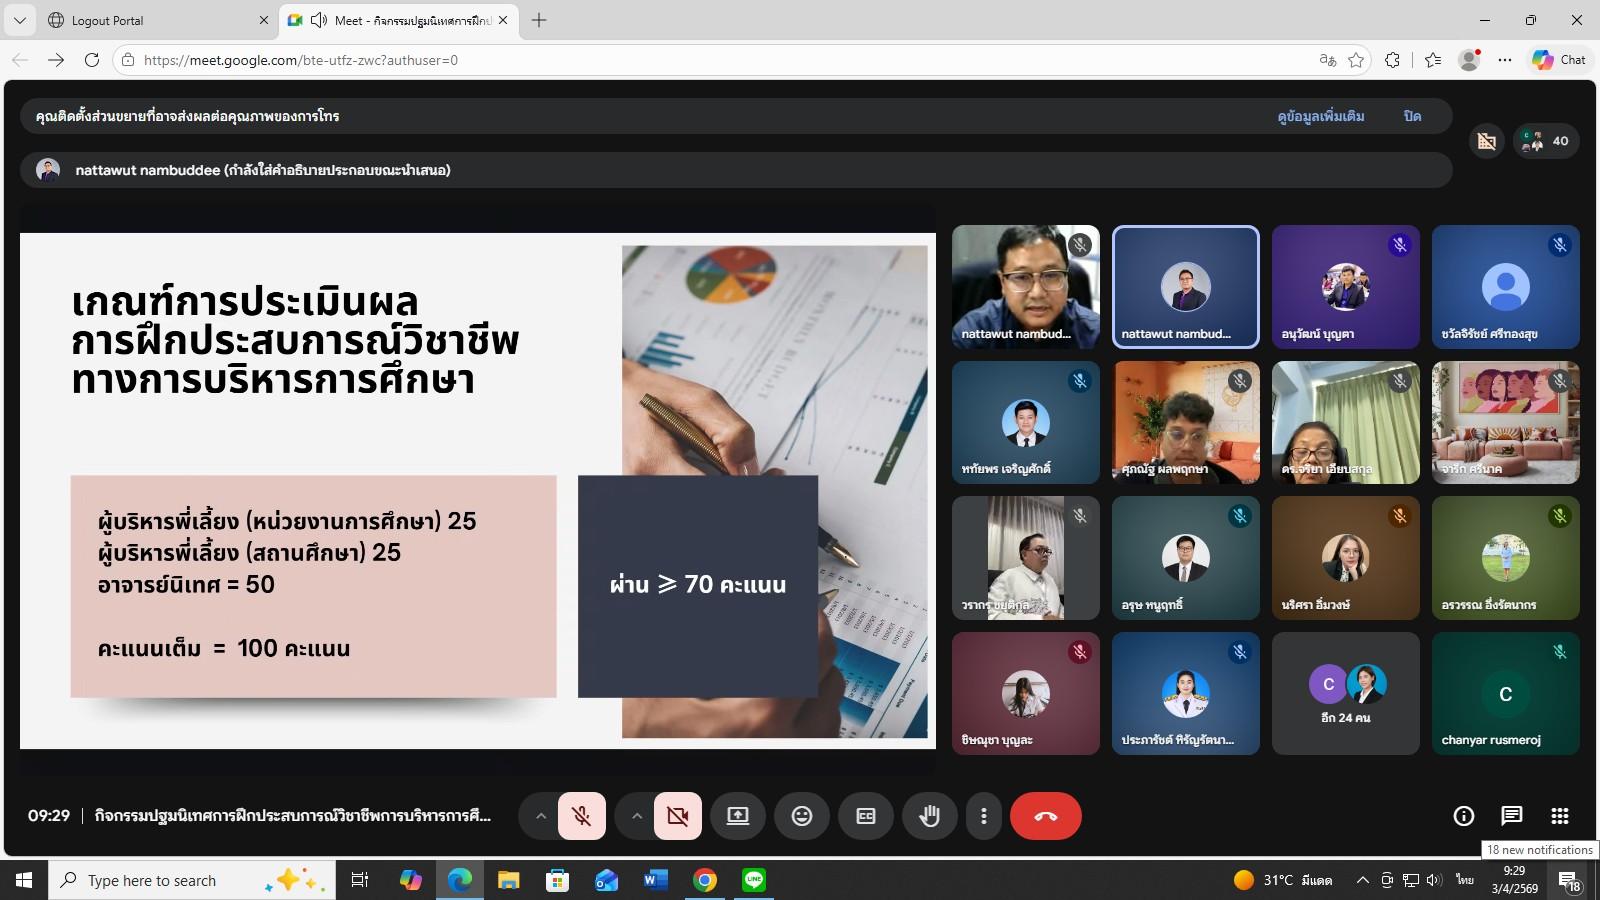This screenshot has height=900, width=1600.
Task: Toggle closed captions button
Action: click(866, 816)
